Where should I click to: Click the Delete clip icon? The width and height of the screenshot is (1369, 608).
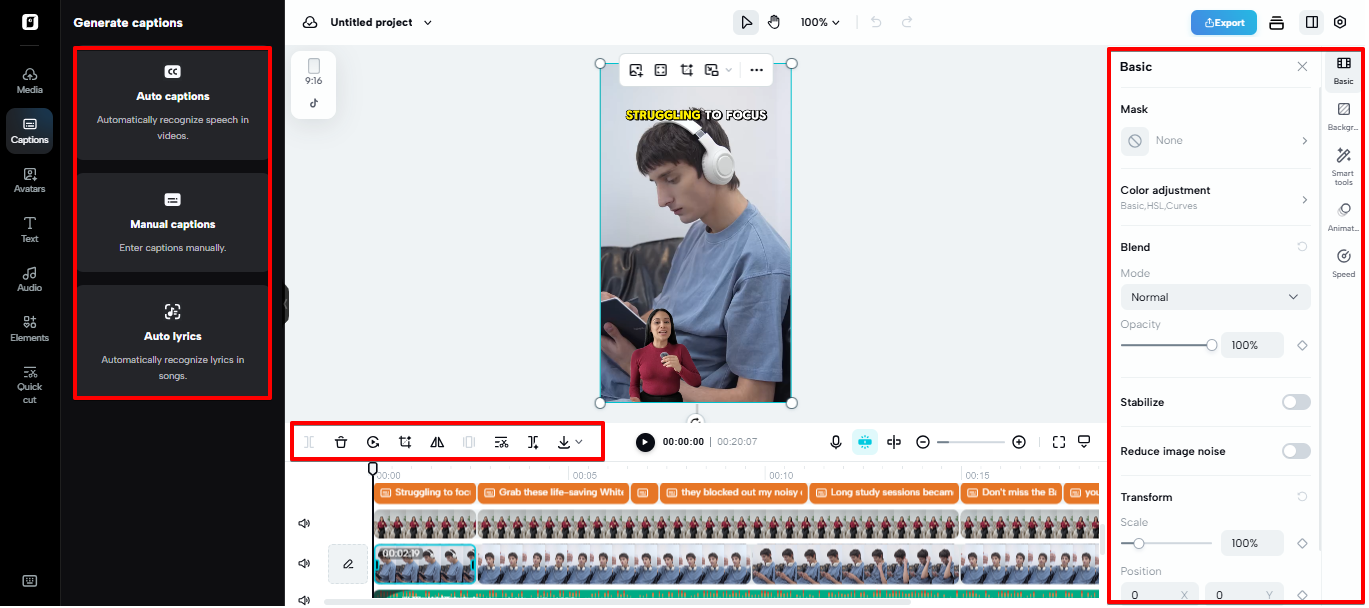coord(341,441)
